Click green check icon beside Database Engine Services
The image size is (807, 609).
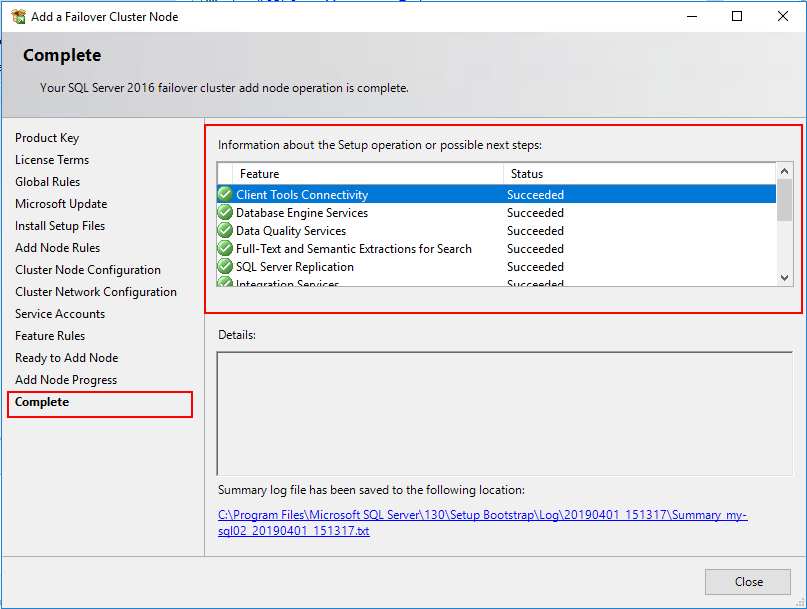point(225,212)
